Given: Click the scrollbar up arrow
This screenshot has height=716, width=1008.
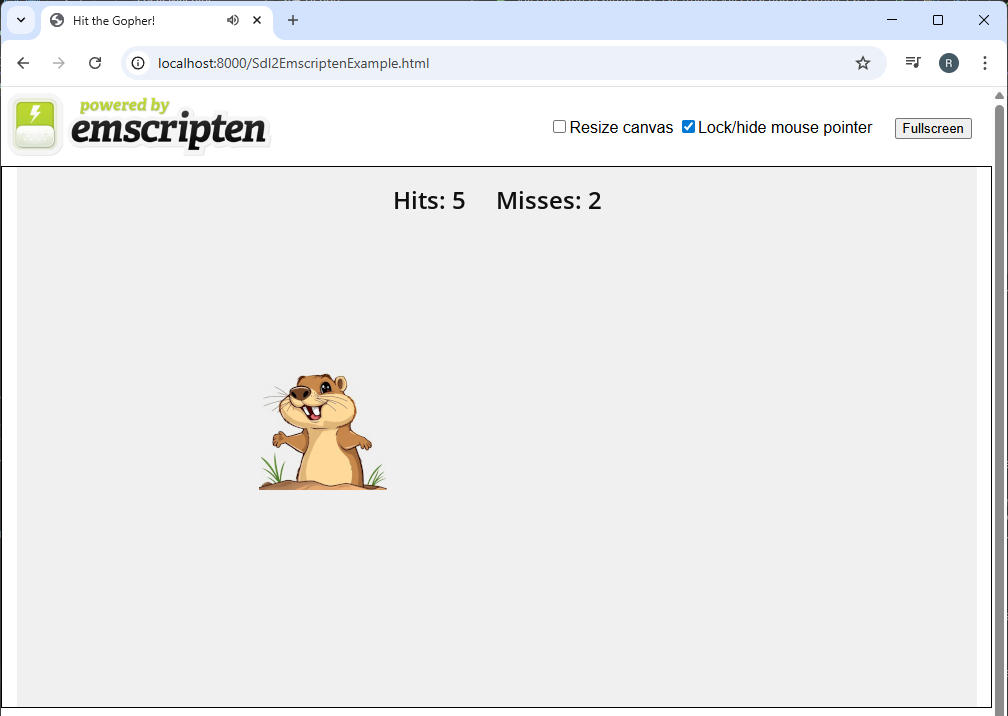Looking at the screenshot, I should pyautogui.click(x=999, y=95).
